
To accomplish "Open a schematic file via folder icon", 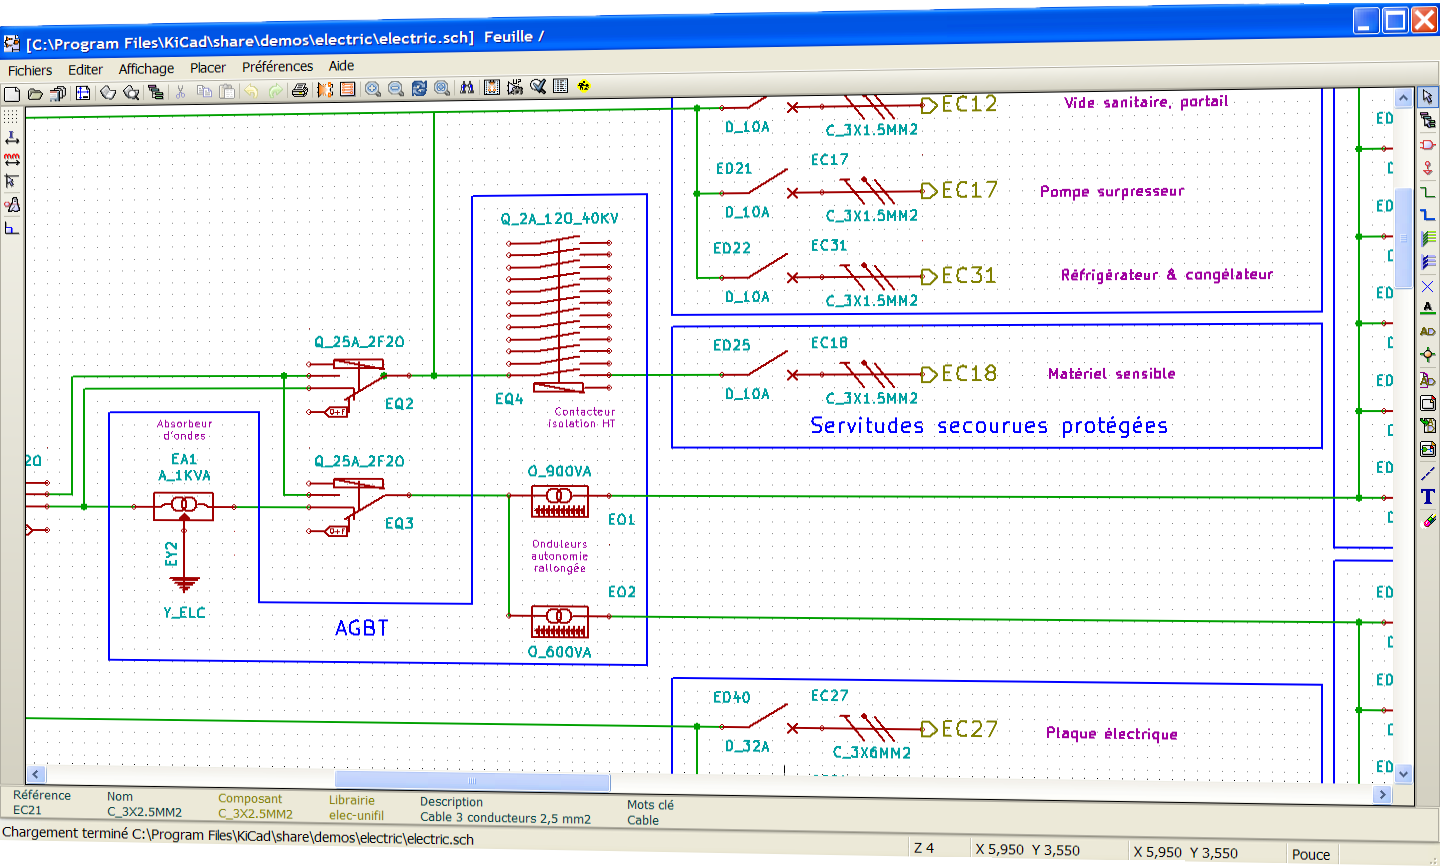I will (x=35, y=94).
